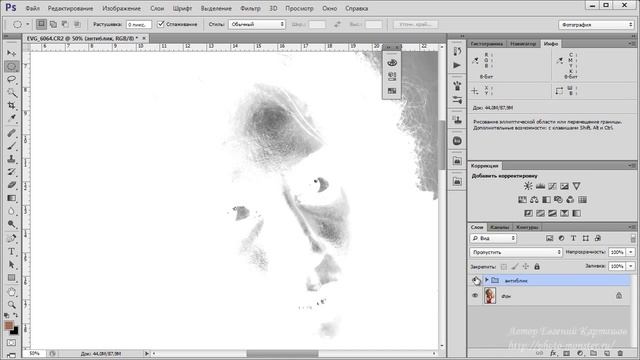Open the layer filter Вид dropdown
This screenshot has height=360, width=640.
pos(493,238)
